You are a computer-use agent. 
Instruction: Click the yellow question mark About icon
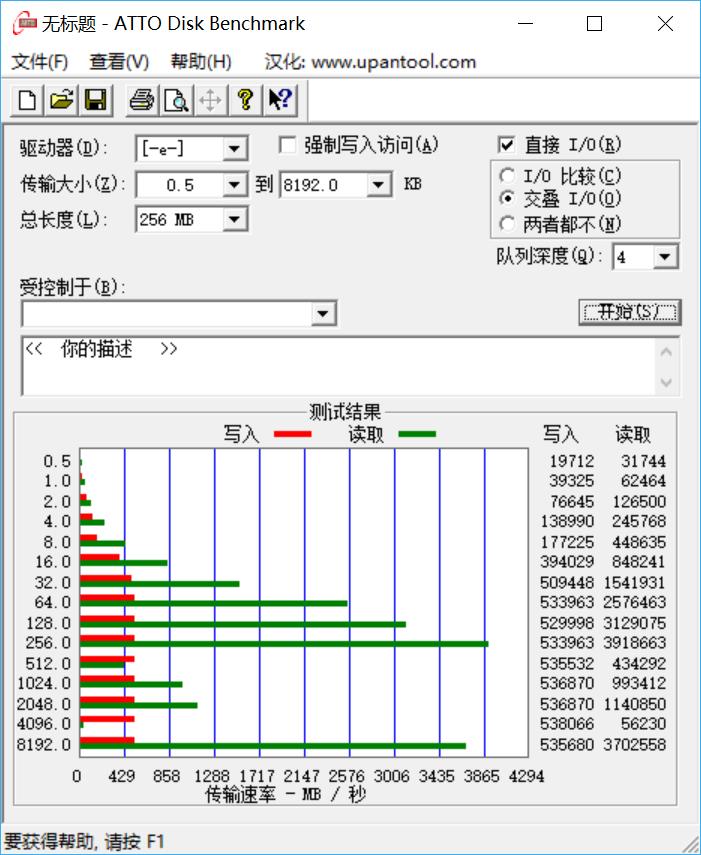(x=245, y=100)
